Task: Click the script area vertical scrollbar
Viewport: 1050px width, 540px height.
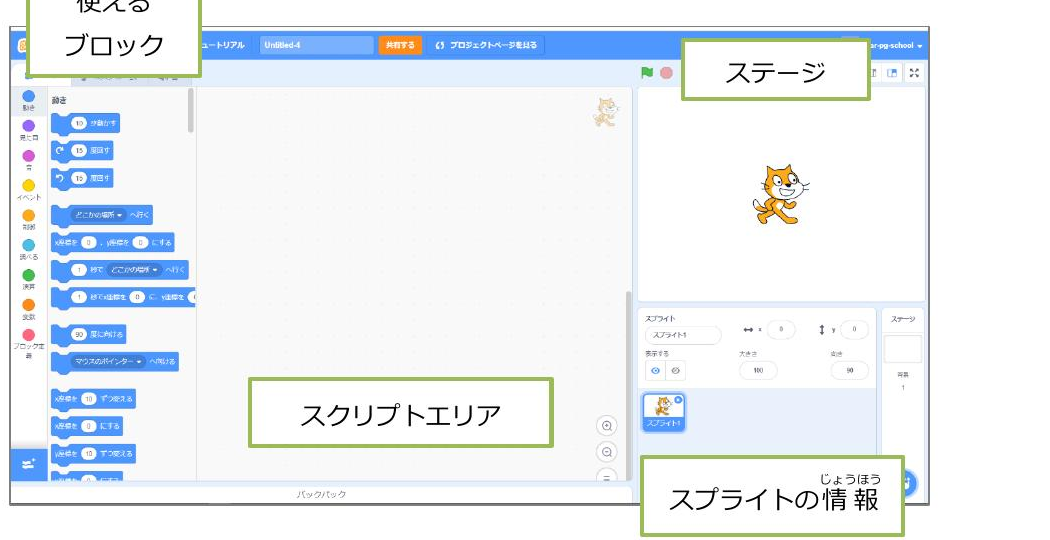Action: click(628, 385)
